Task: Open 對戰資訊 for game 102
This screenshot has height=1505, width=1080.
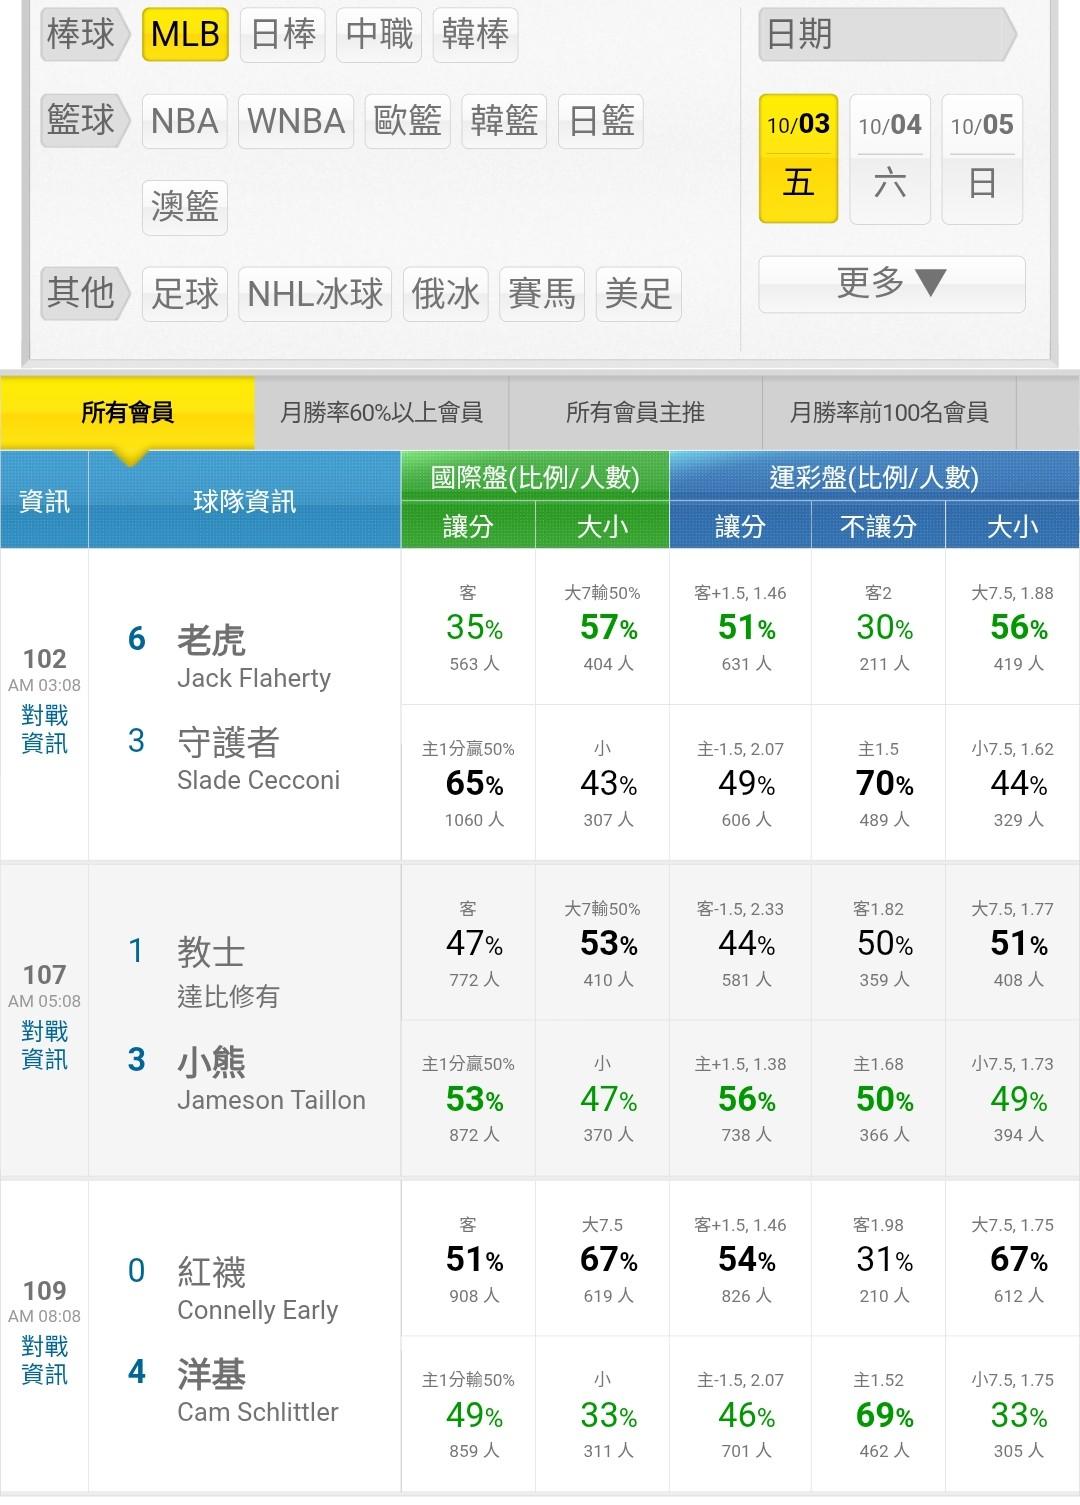Action: click(x=45, y=729)
